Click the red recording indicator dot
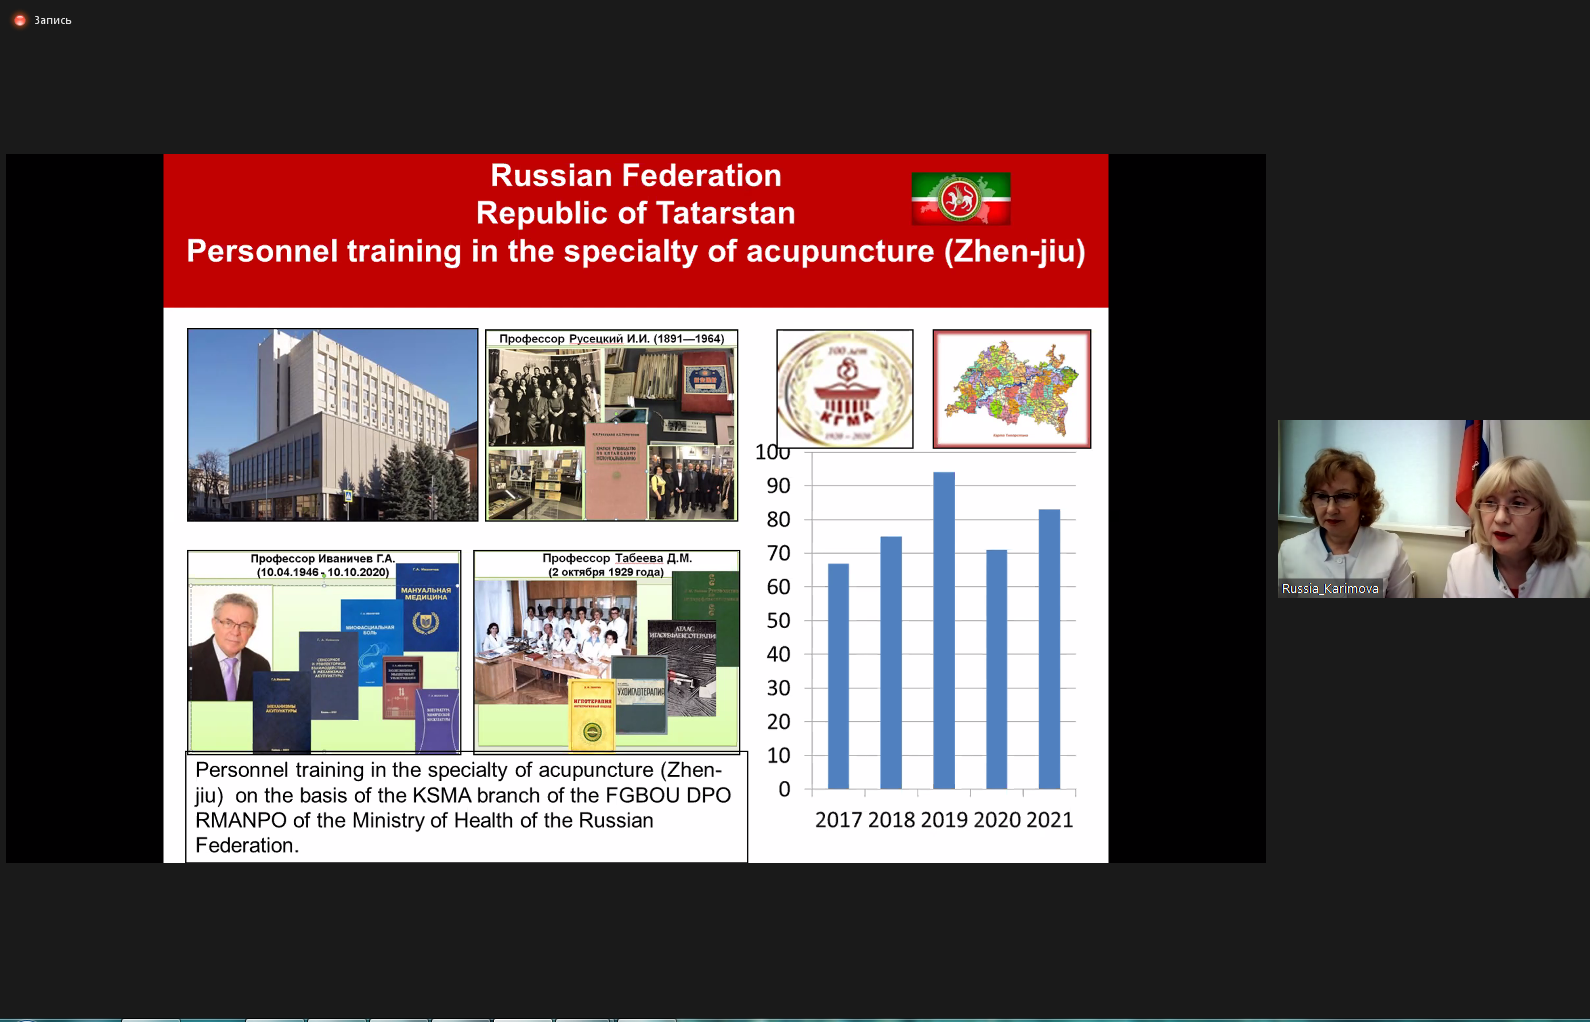 tap(19, 20)
